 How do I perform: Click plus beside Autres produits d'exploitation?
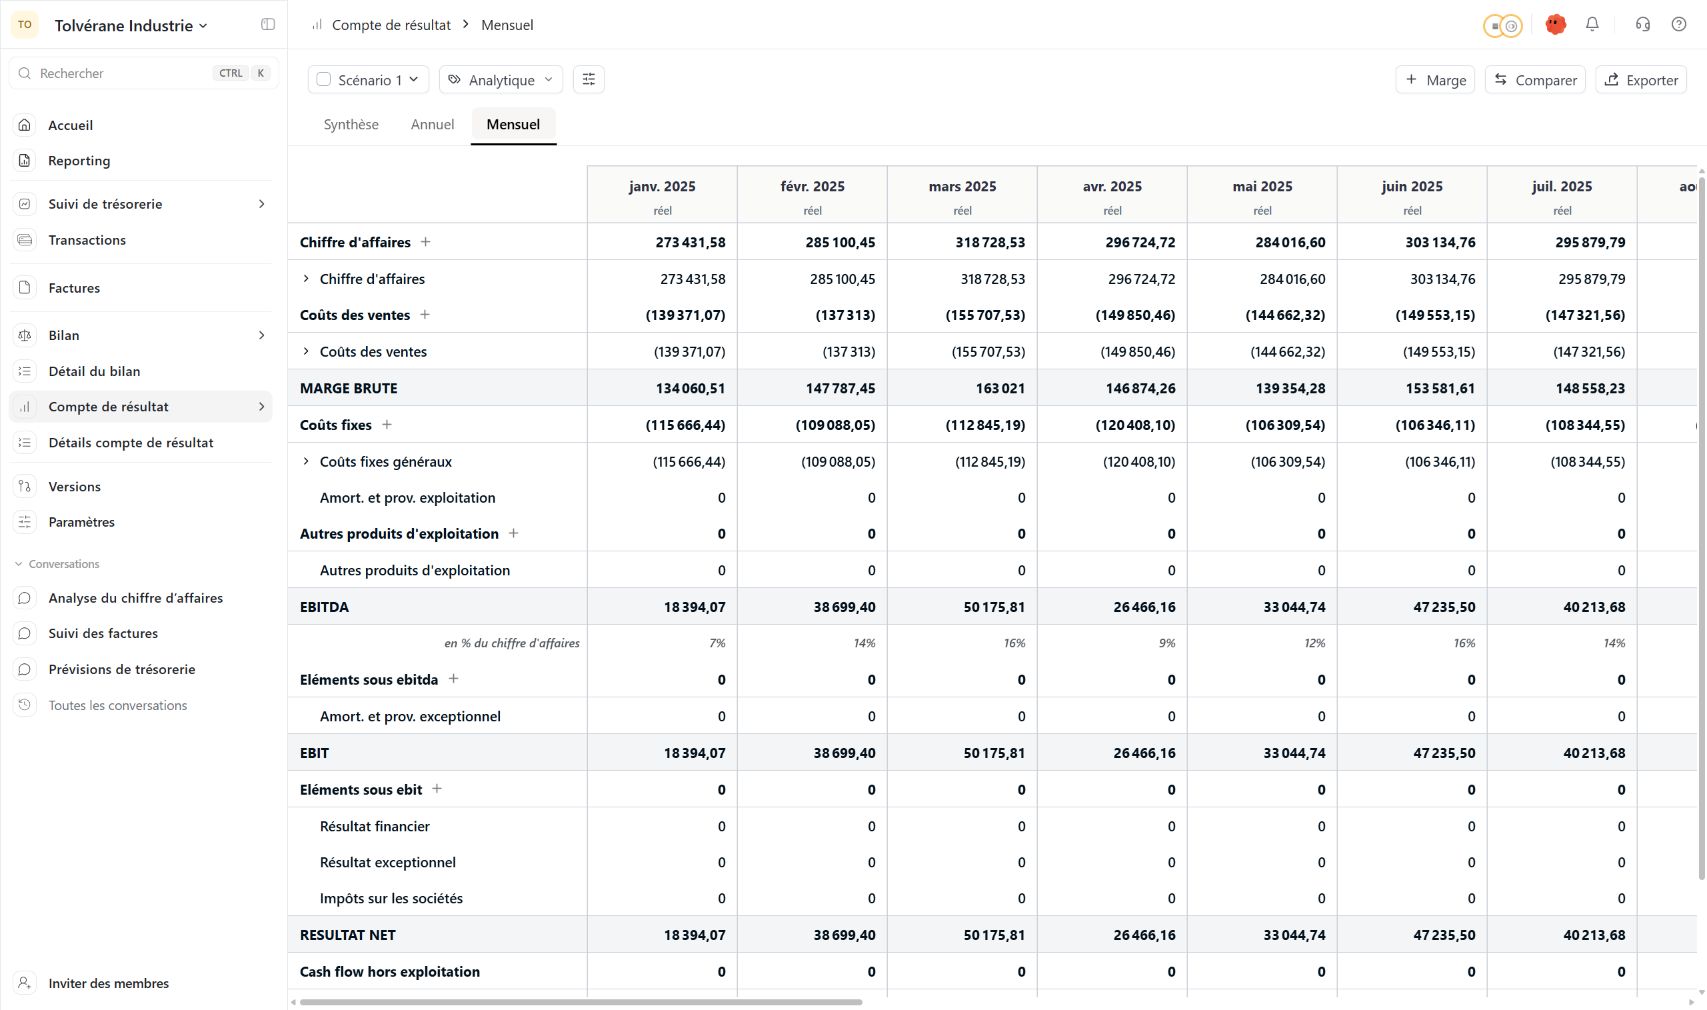tap(514, 534)
